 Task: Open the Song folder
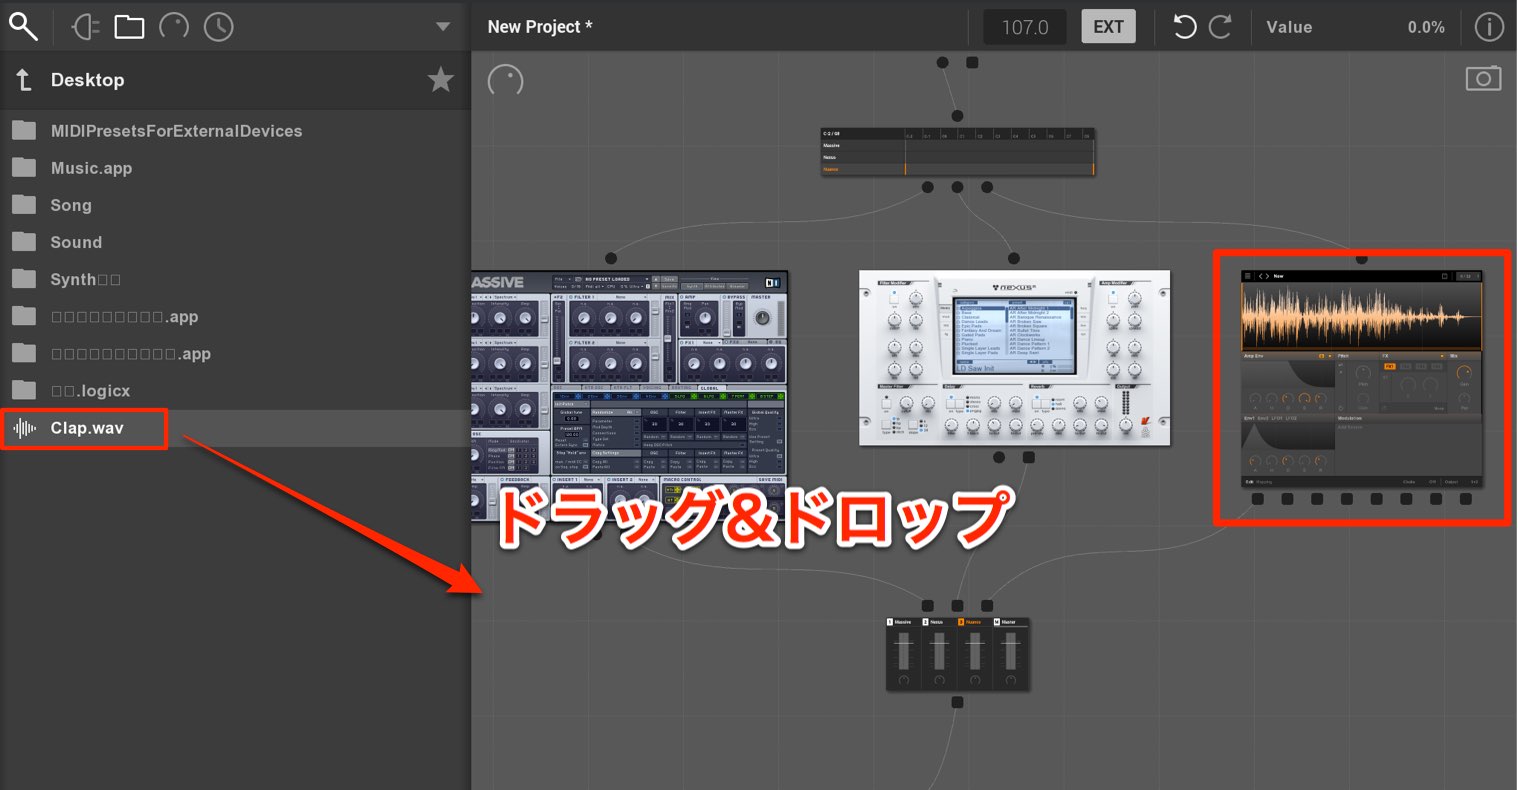(x=235, y=205)
